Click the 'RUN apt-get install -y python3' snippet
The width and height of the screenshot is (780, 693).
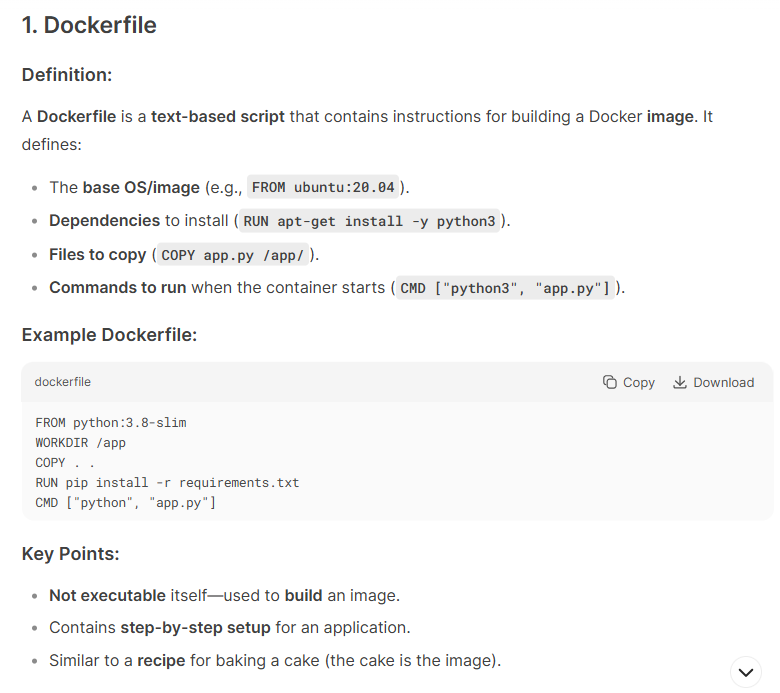pyautogui.click(x=369, y=221)
